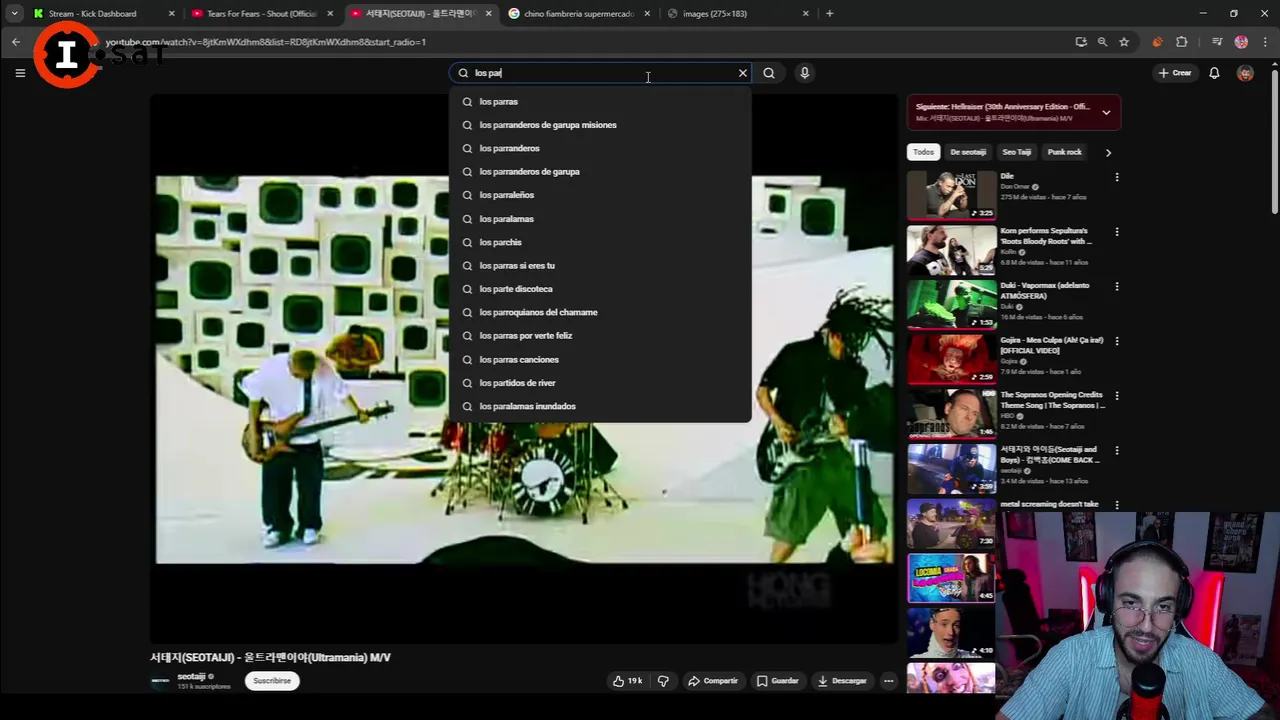Install app via address bar icon
1280x720 pixels.
tap(1081, 42)
